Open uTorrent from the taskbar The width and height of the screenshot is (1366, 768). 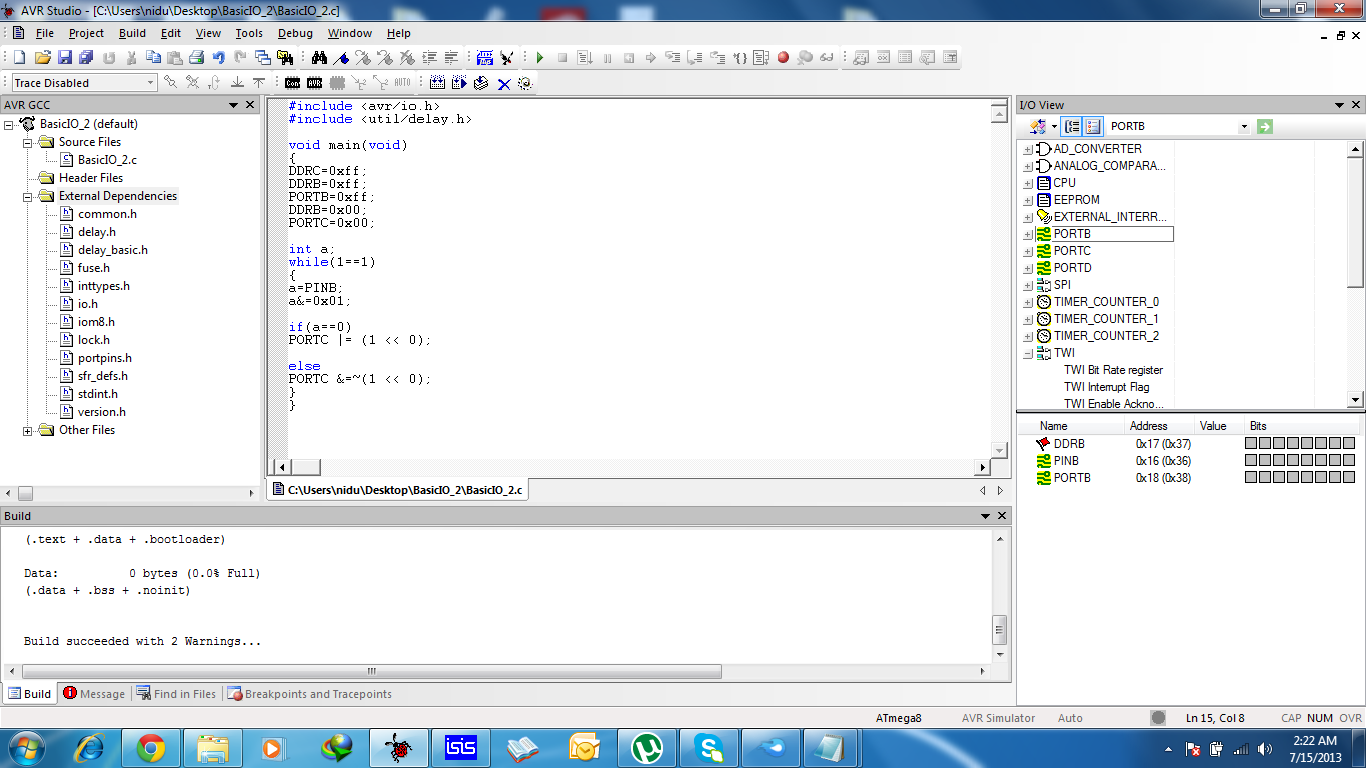pos(647,747)
